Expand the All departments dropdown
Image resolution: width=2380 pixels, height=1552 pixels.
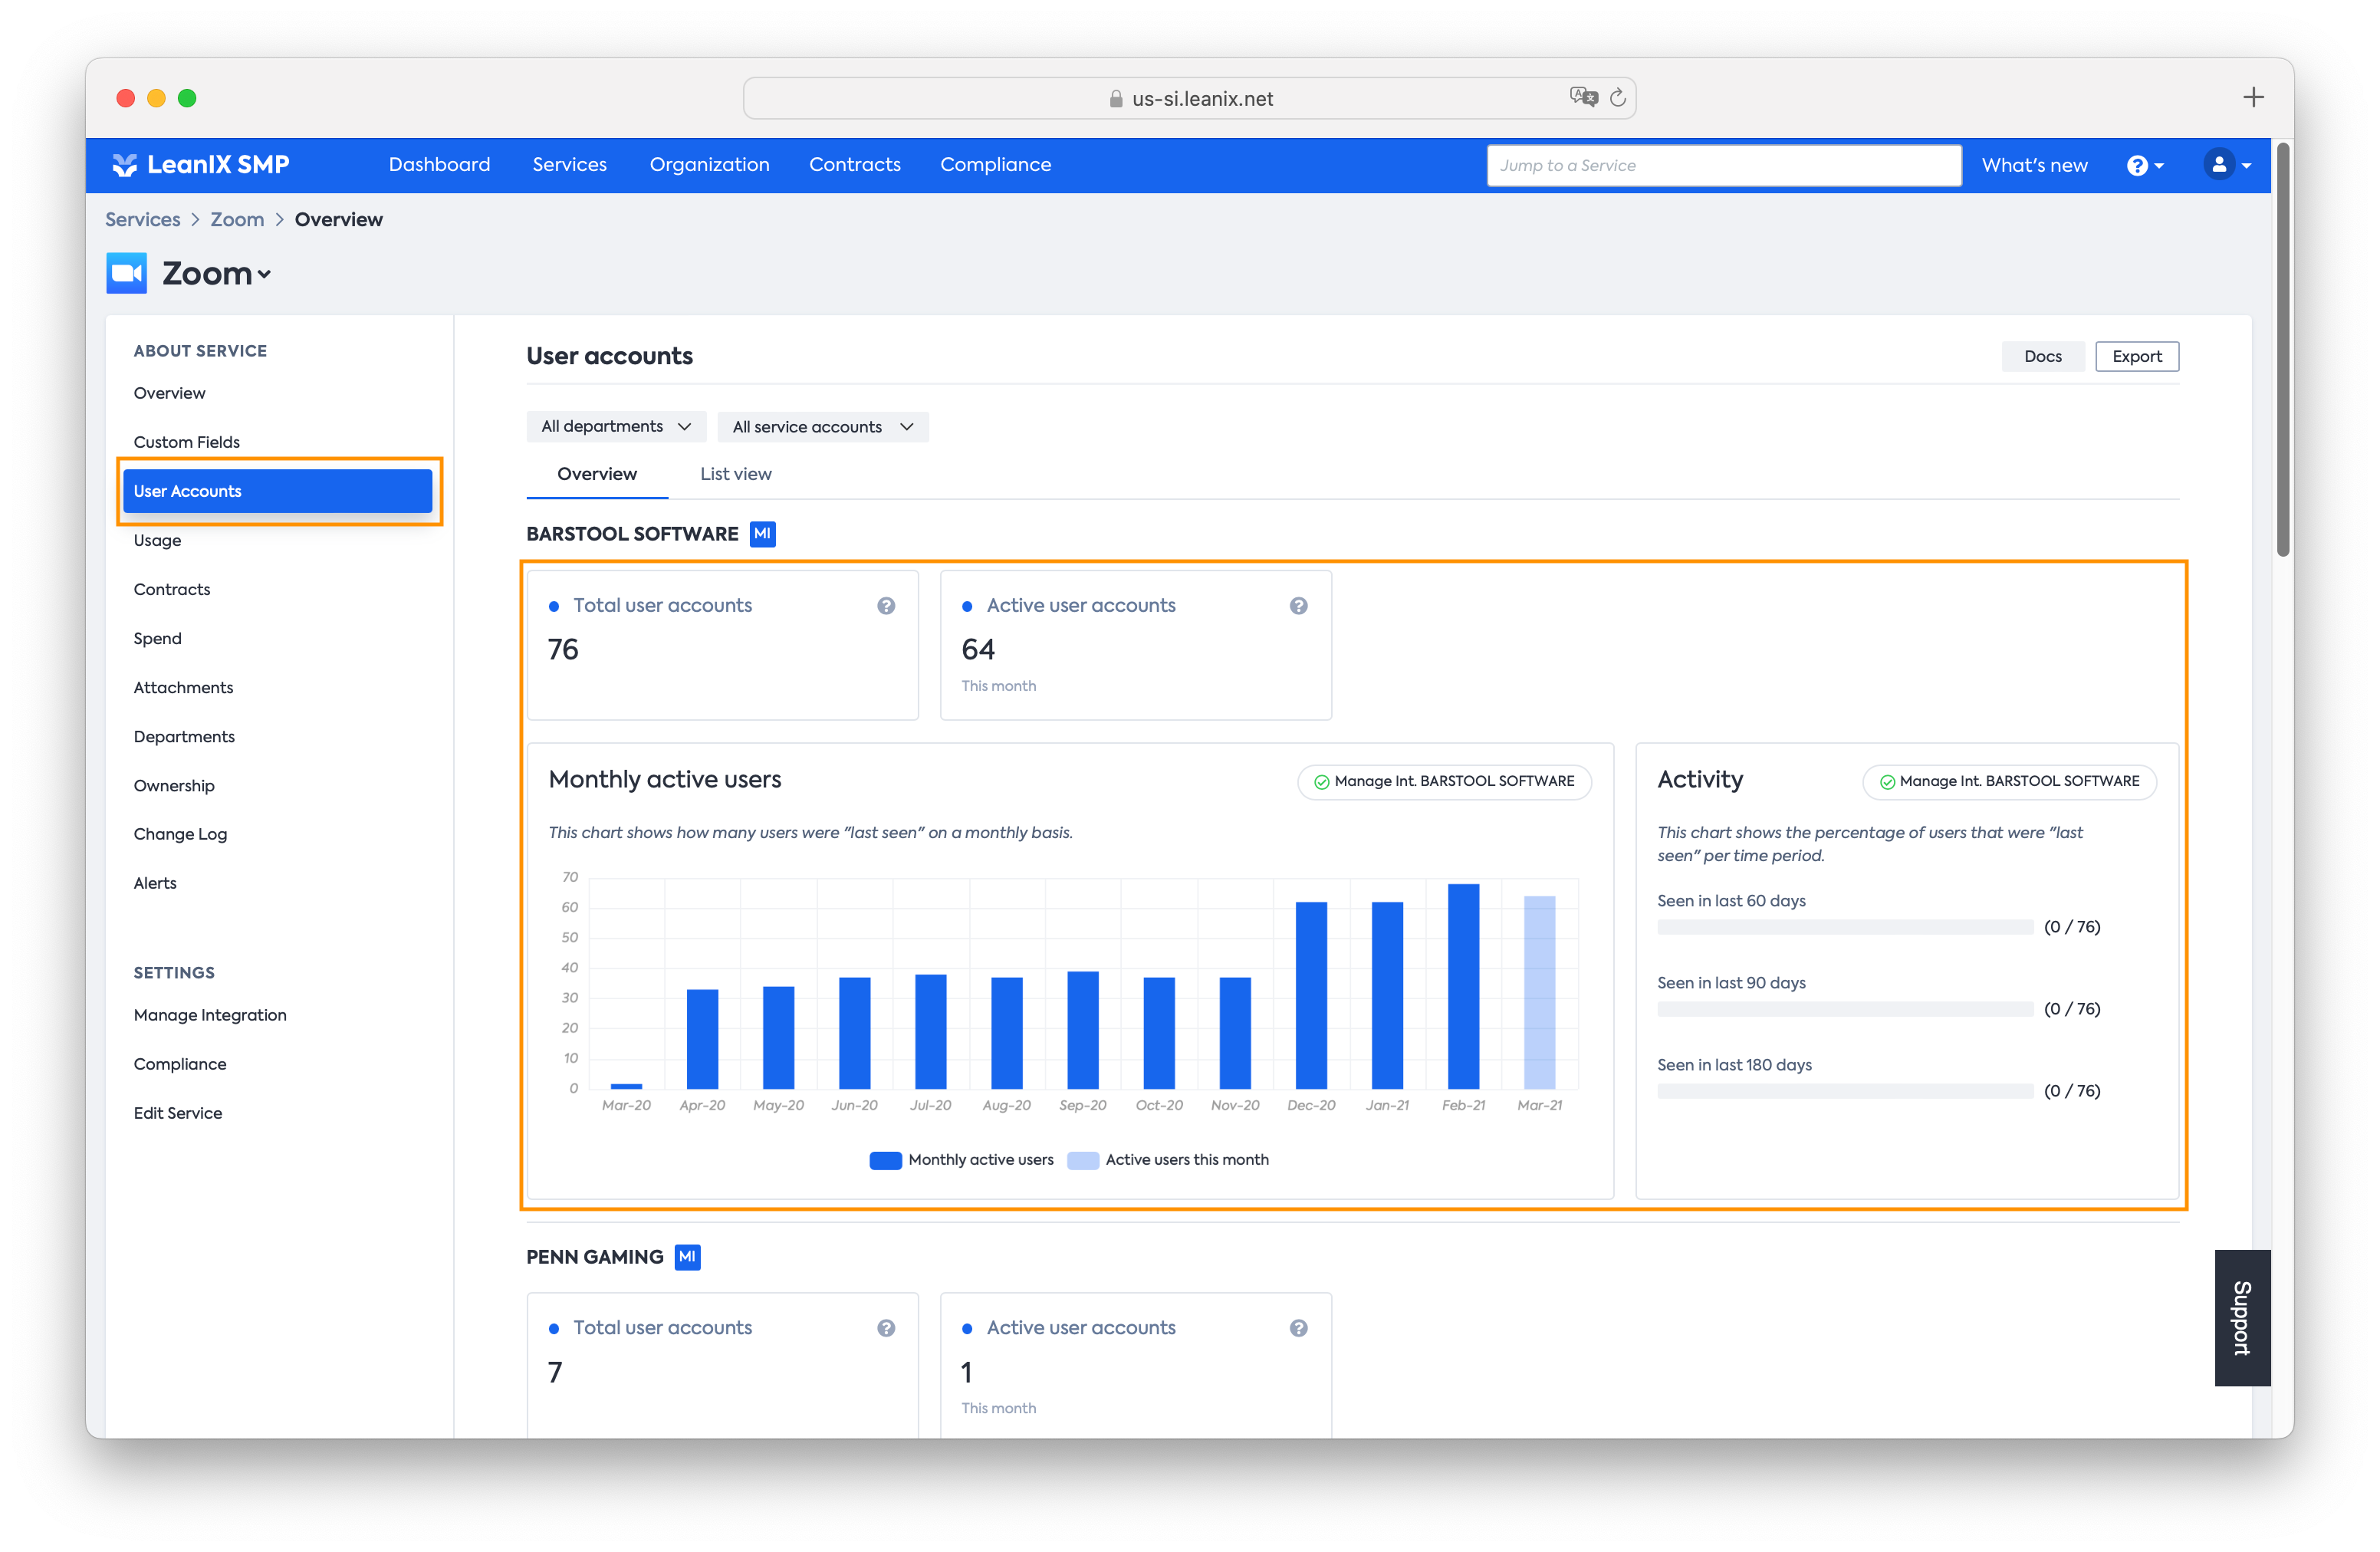(616, 427)
